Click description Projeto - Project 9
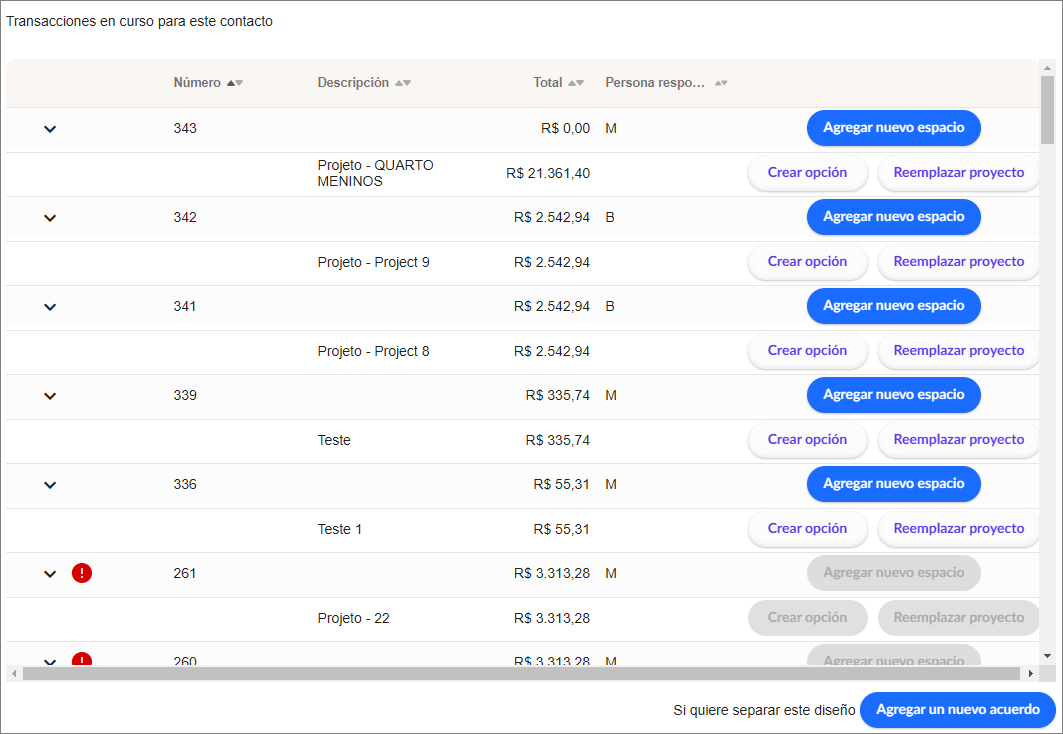This screenshot has width=1063, height=734. [x=374, y=262]
